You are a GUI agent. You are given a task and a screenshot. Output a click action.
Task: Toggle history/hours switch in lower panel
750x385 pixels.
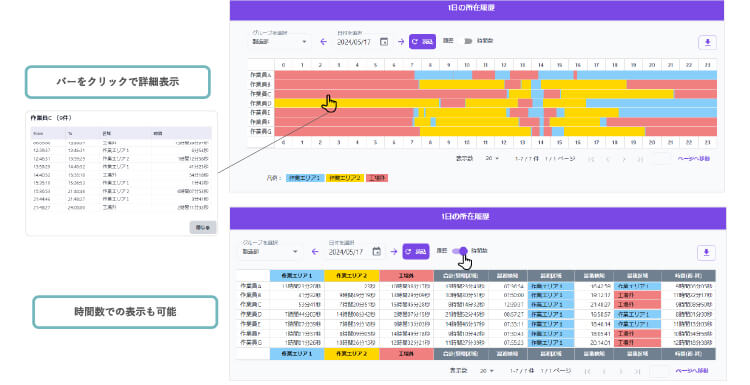click(460, 251)
